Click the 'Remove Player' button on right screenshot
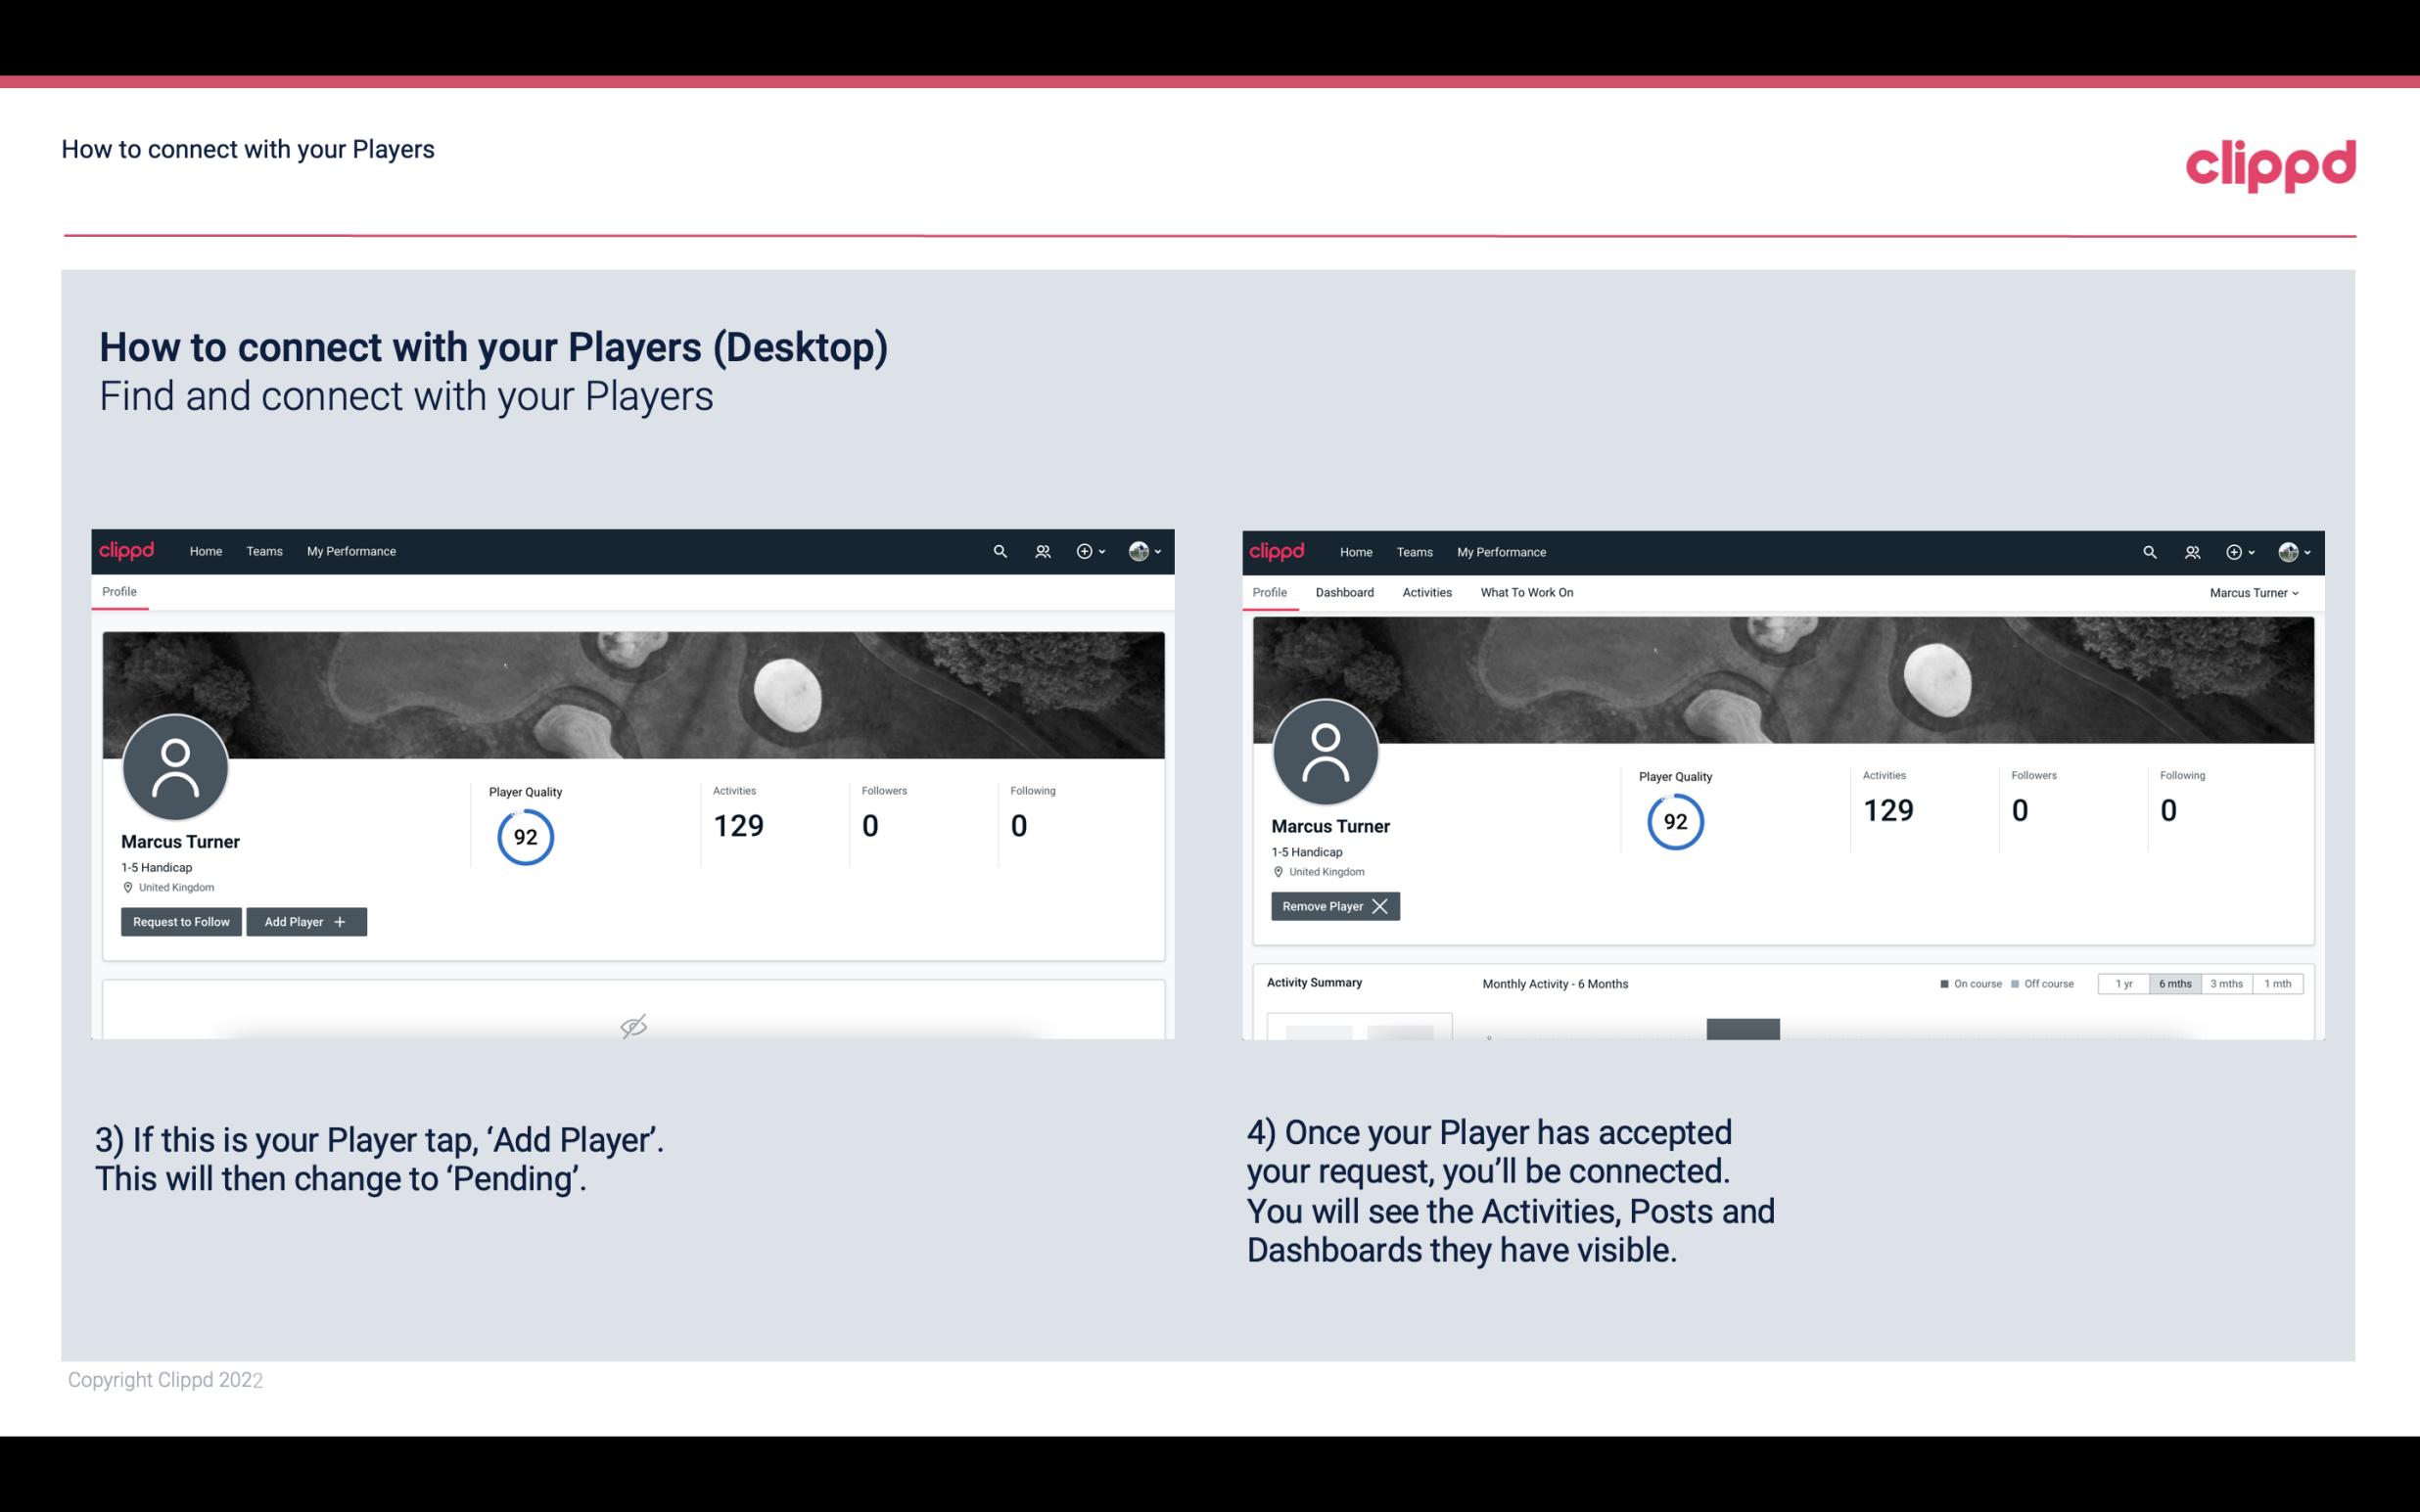The width and height of the screenshot is (2420, 1512). (x=1331, y=906)
